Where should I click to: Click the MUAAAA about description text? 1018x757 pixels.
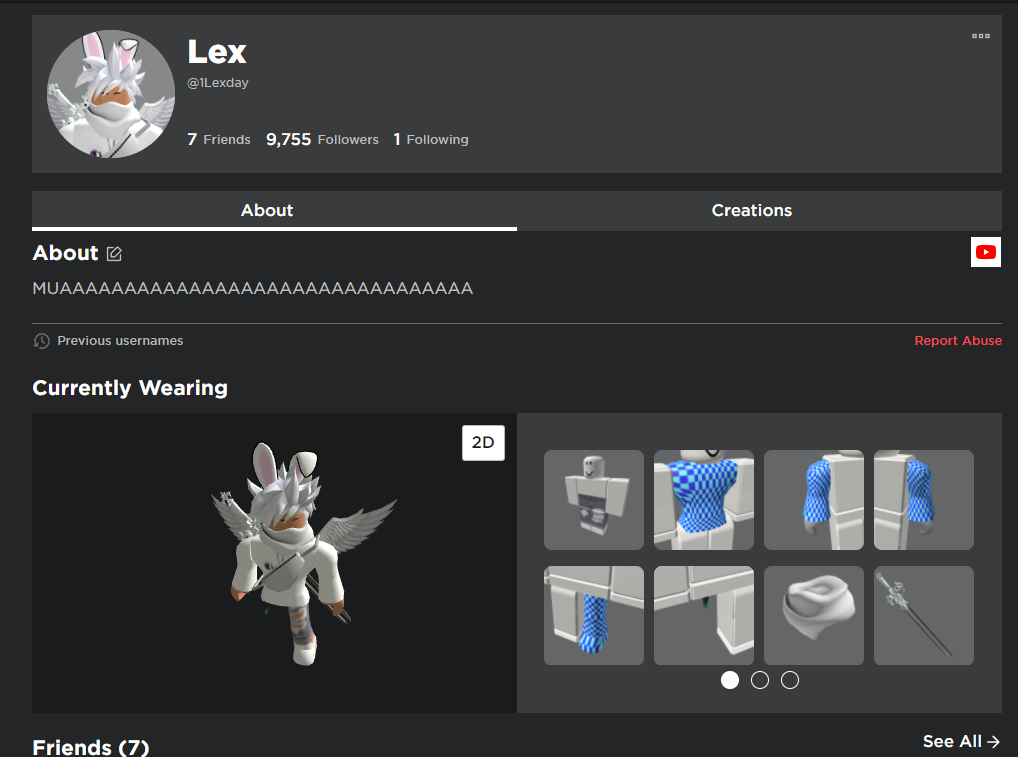(253, 288)
